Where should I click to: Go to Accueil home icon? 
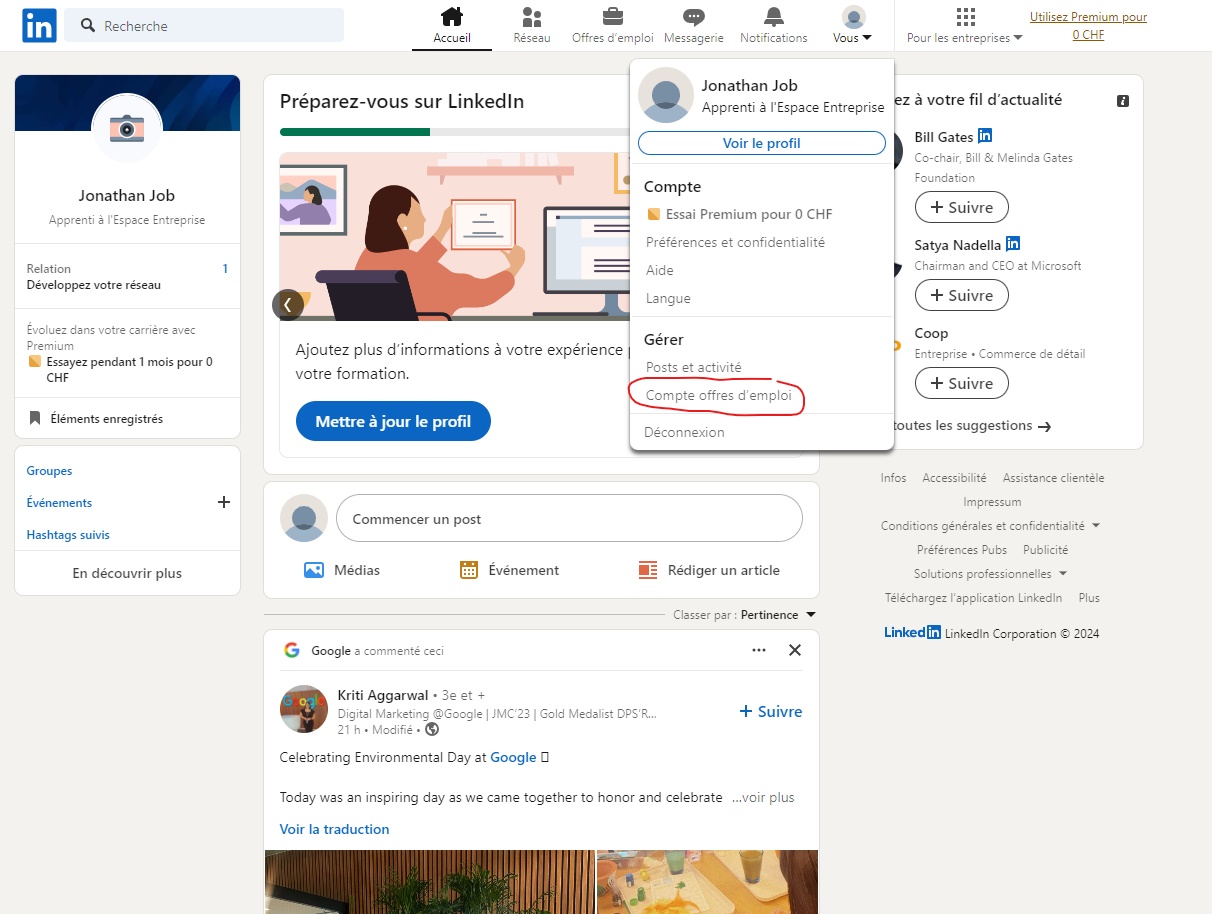[452, 17]
